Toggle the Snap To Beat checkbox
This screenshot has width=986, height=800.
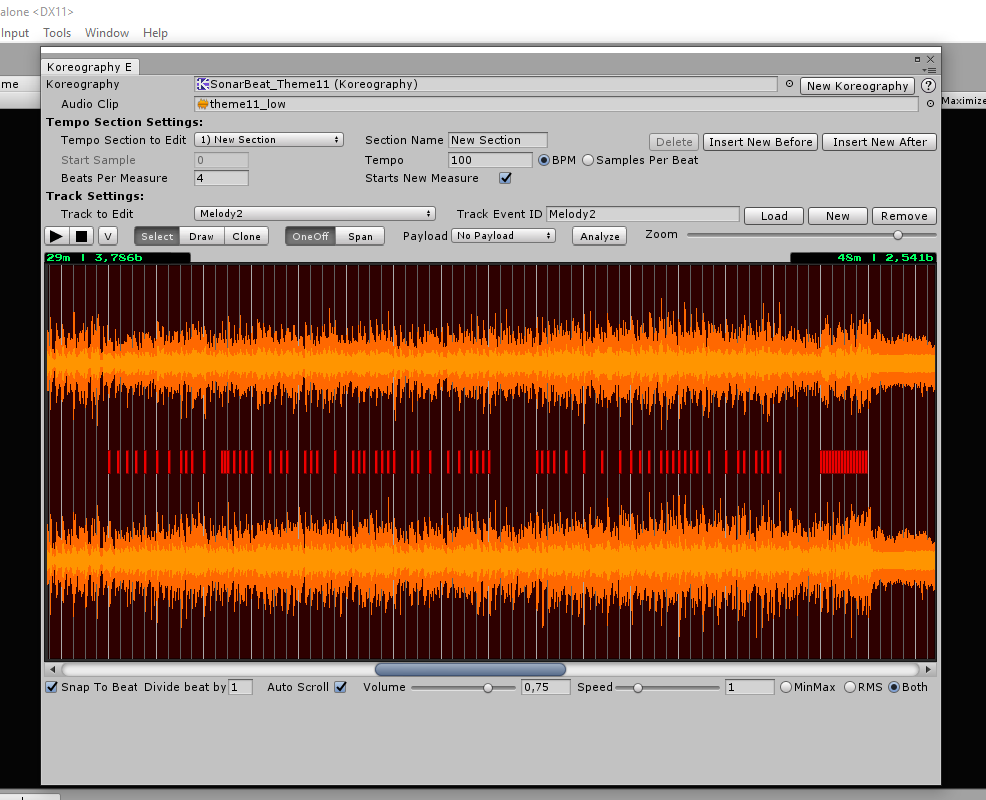pyautogui.click(x=52, y=687)
